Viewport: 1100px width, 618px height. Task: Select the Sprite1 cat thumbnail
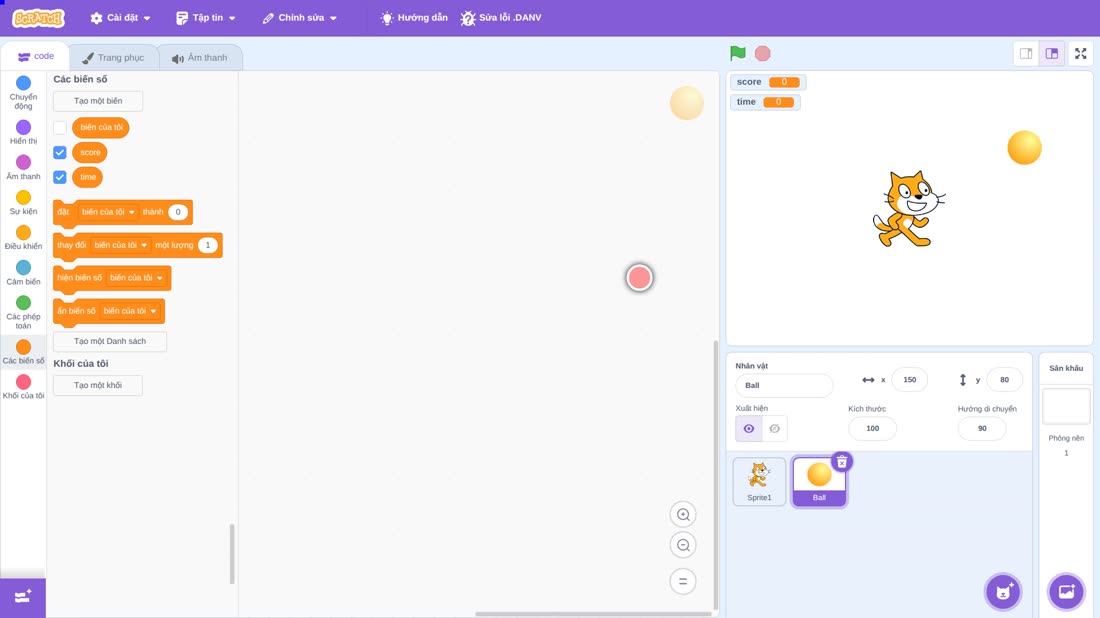(759, 481)
